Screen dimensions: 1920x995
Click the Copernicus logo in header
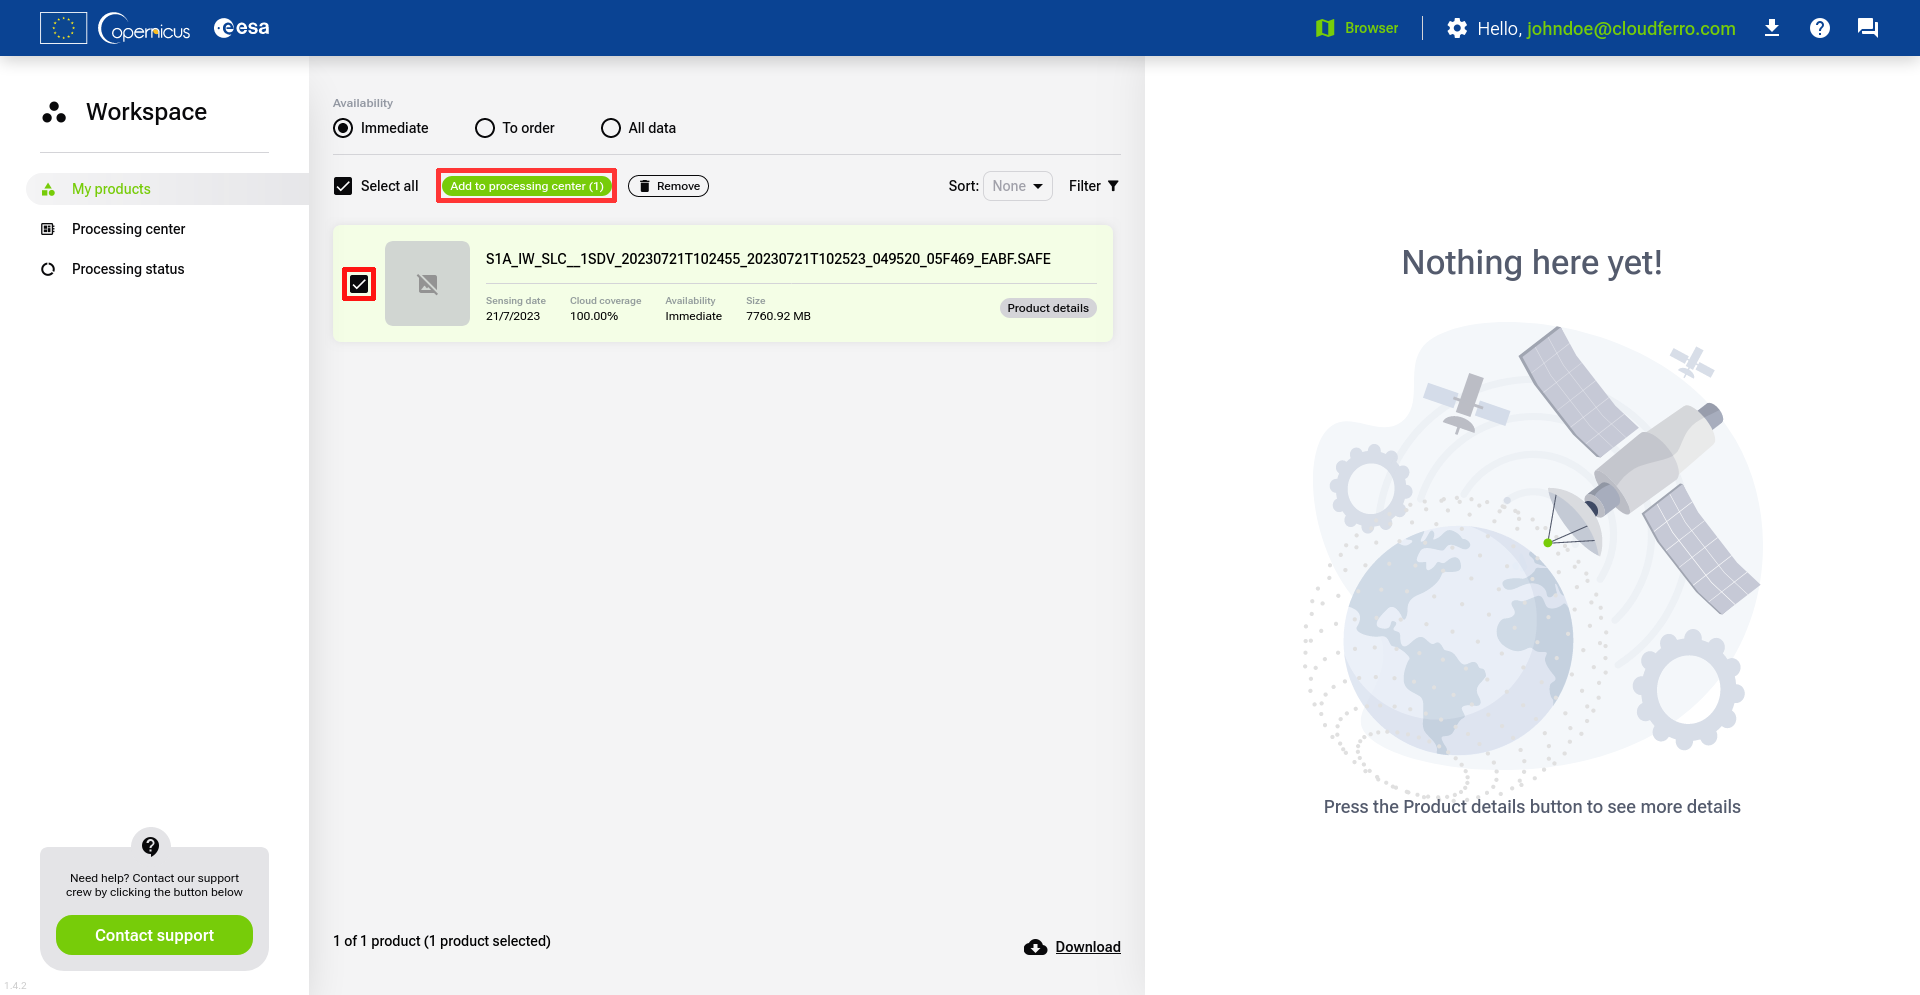(145, 28)
